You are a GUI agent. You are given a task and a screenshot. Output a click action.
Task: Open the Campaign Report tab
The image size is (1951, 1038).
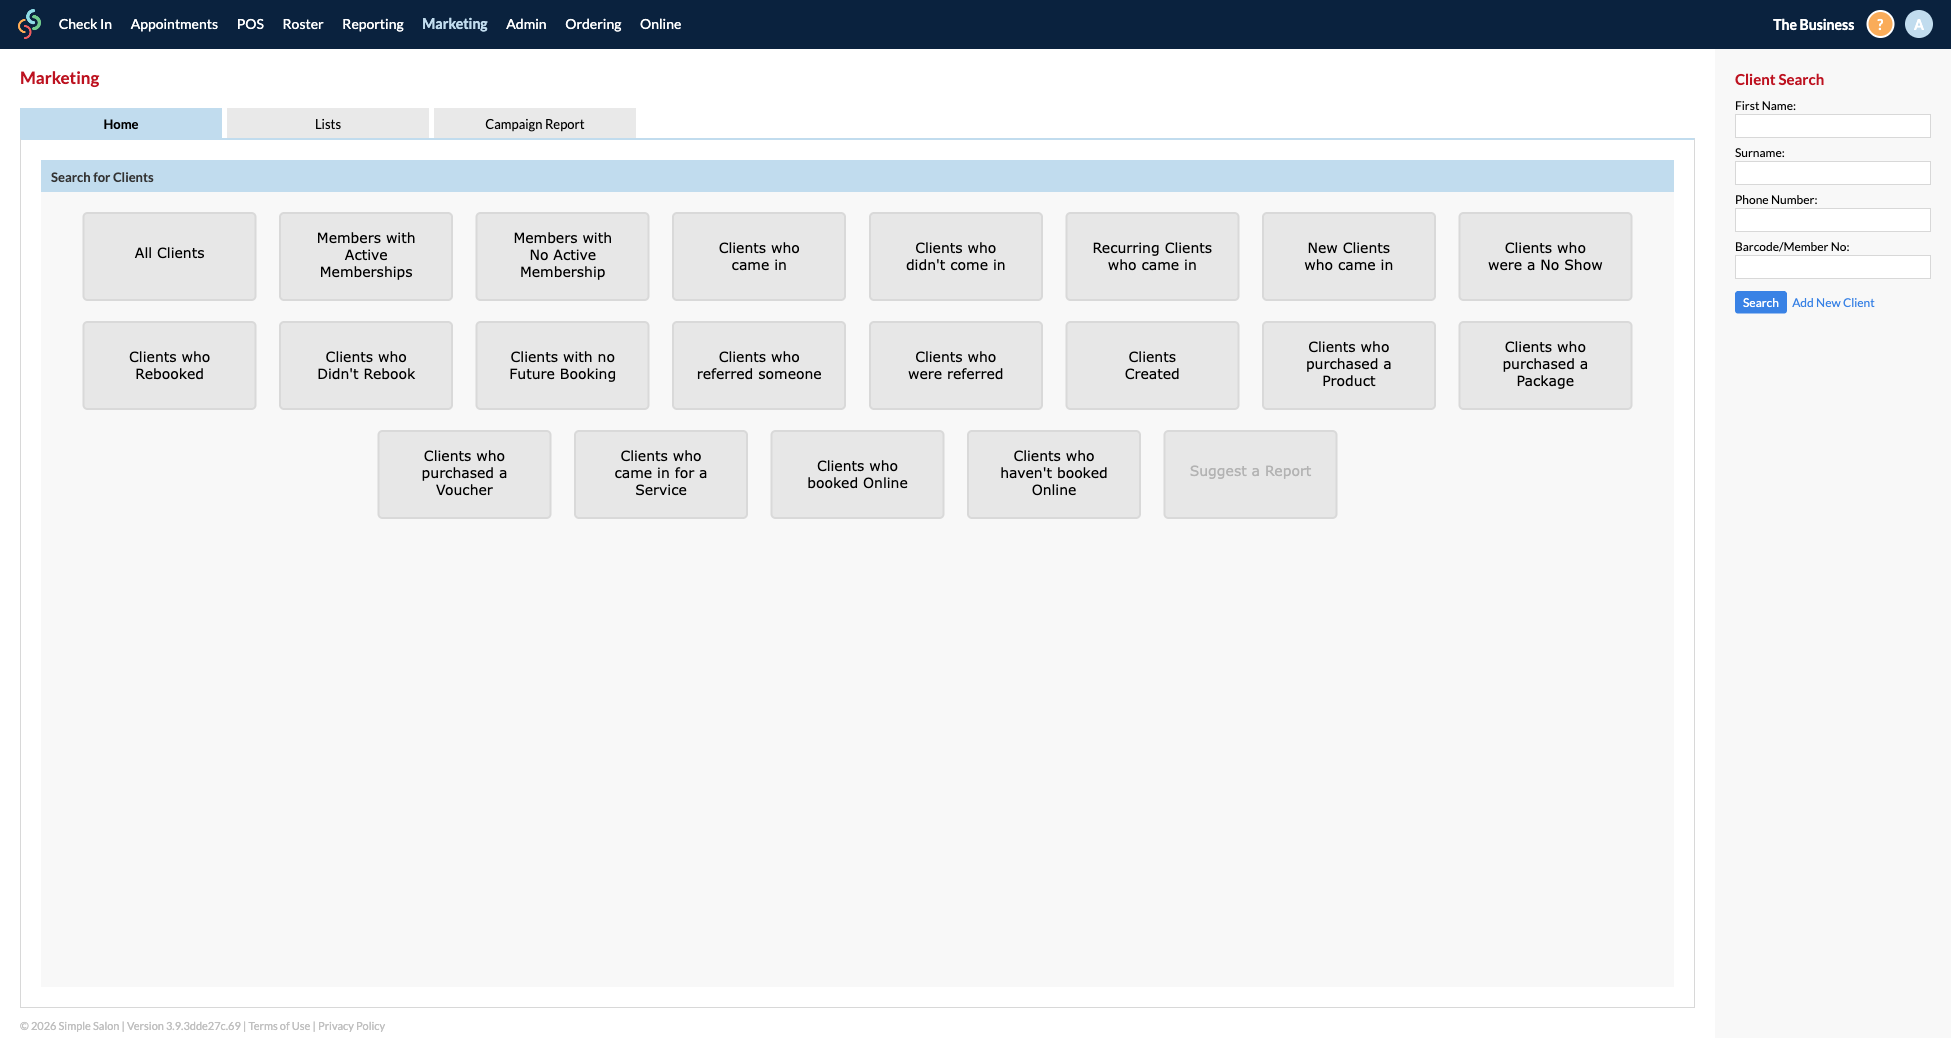(x=534, y=123)
